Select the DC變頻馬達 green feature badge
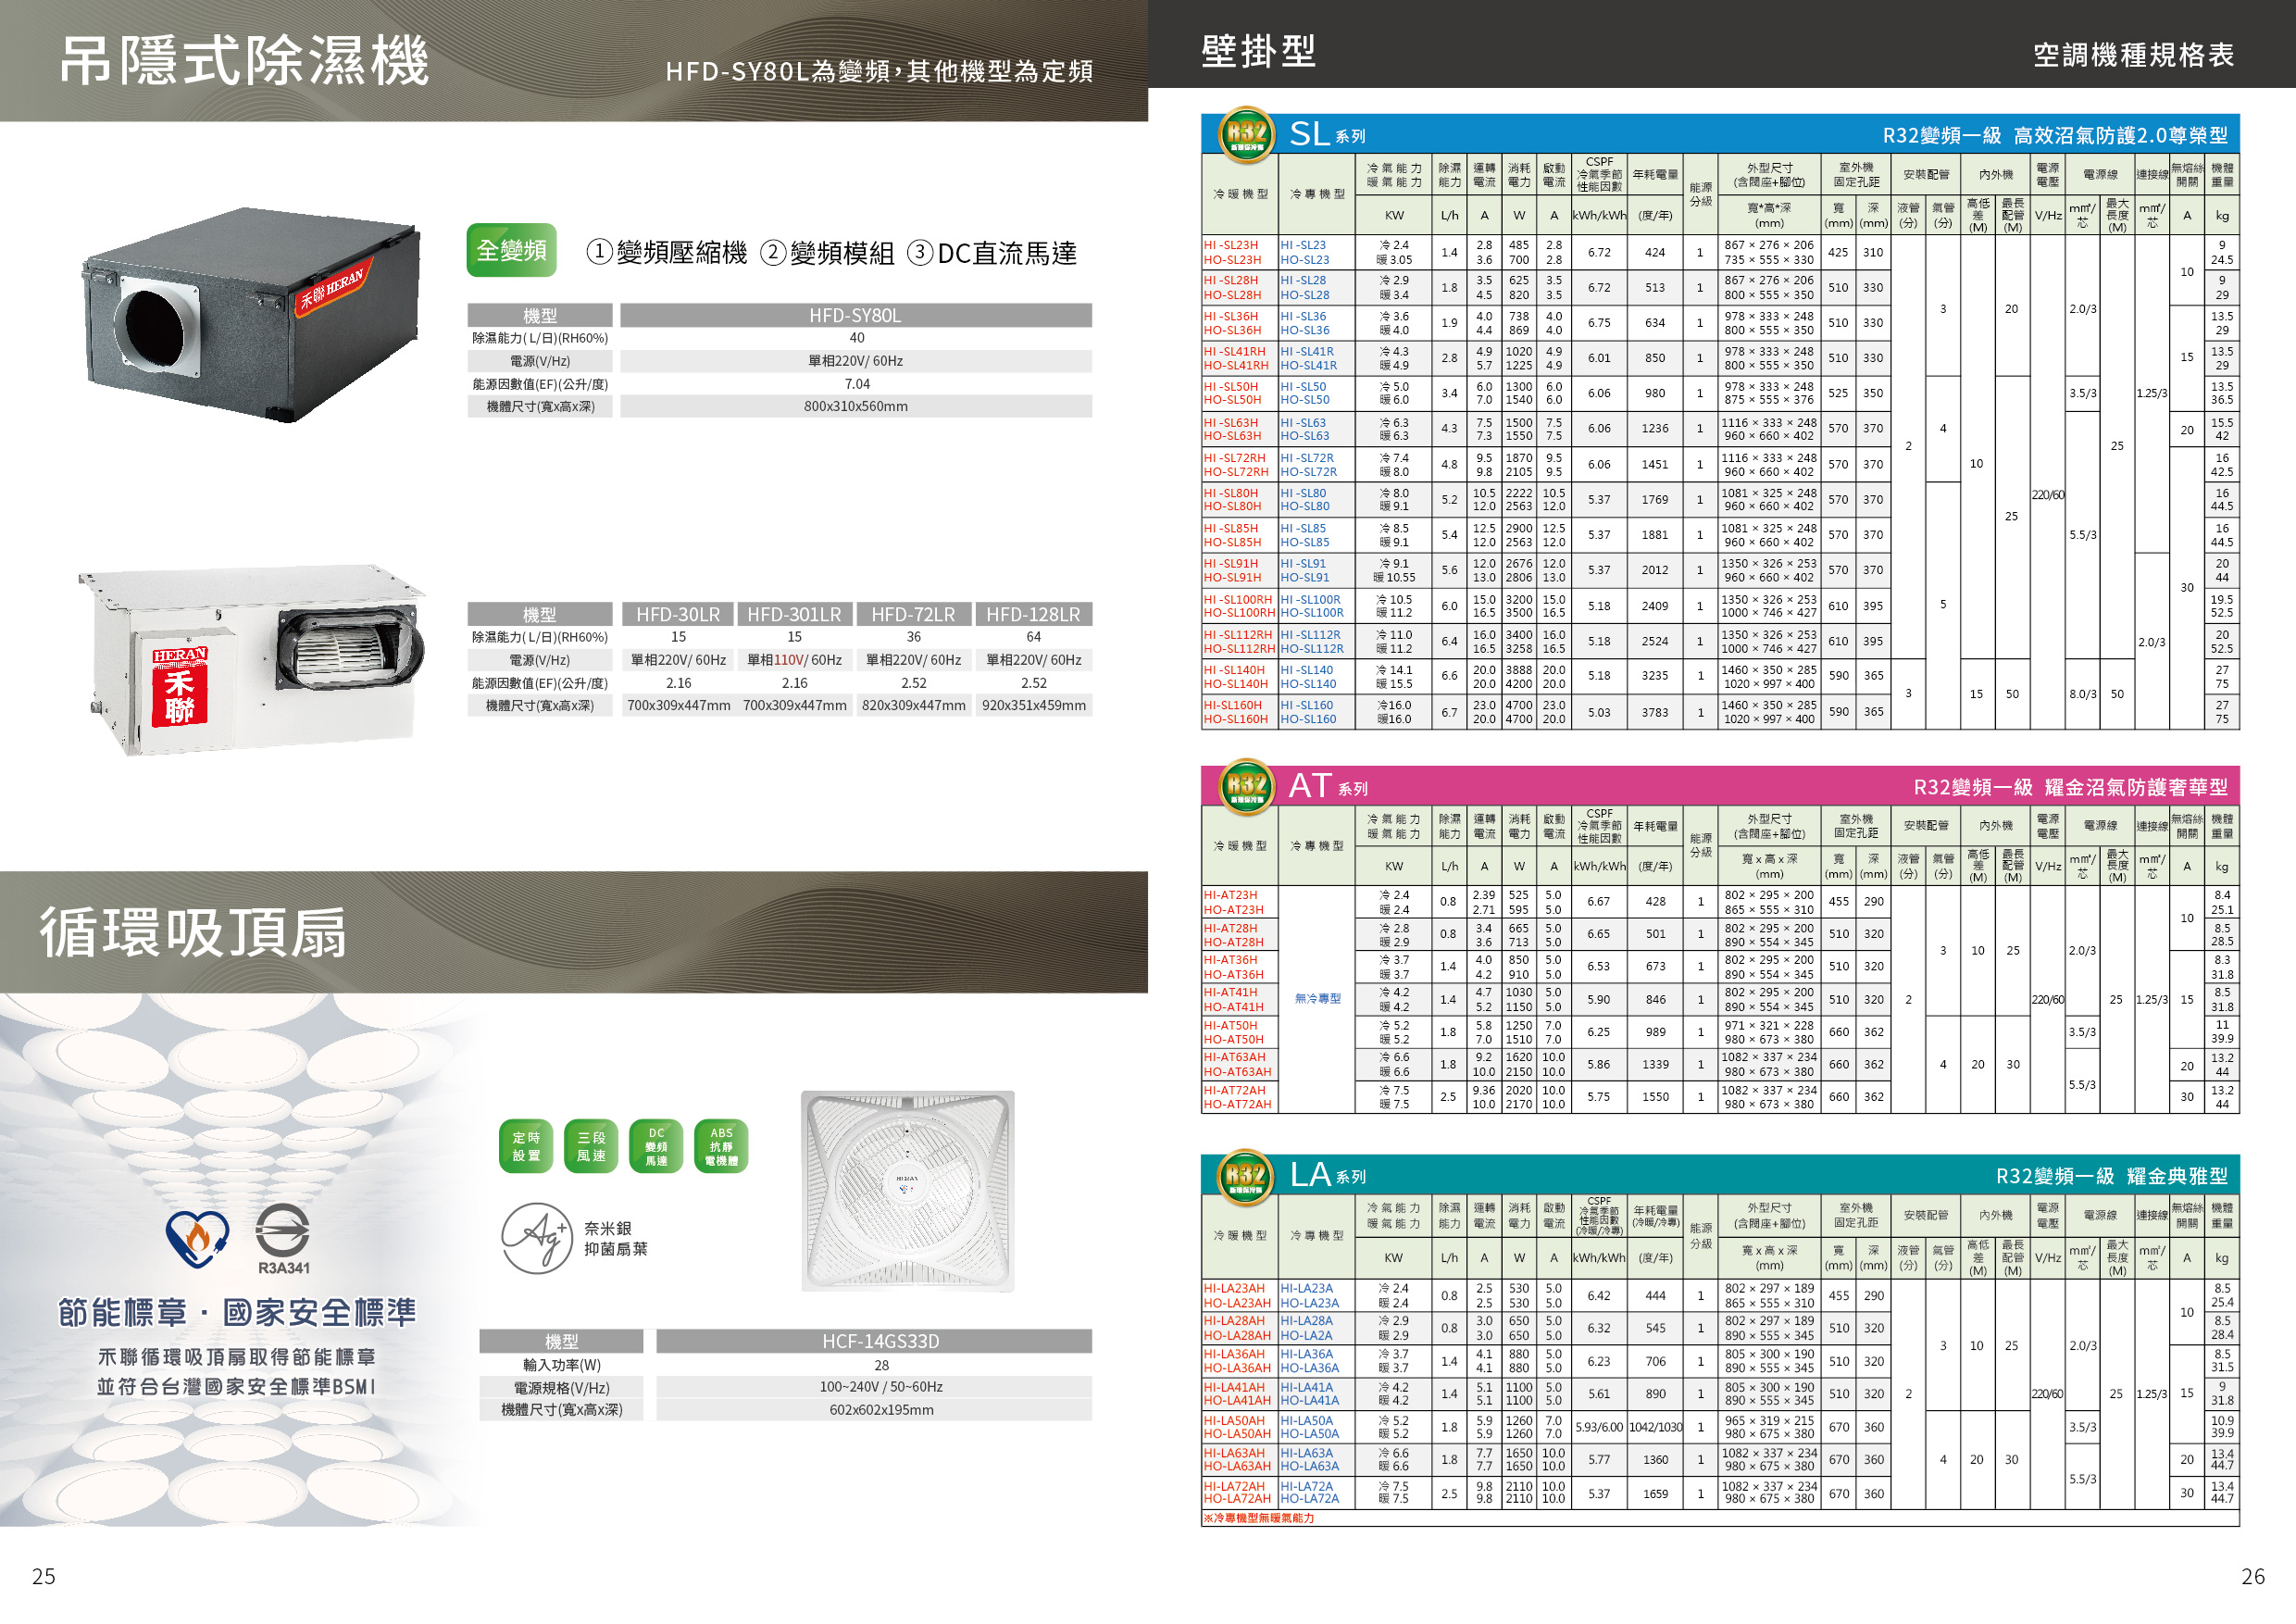This screenshot has width=2296, height=1624. coord(656,1146)
